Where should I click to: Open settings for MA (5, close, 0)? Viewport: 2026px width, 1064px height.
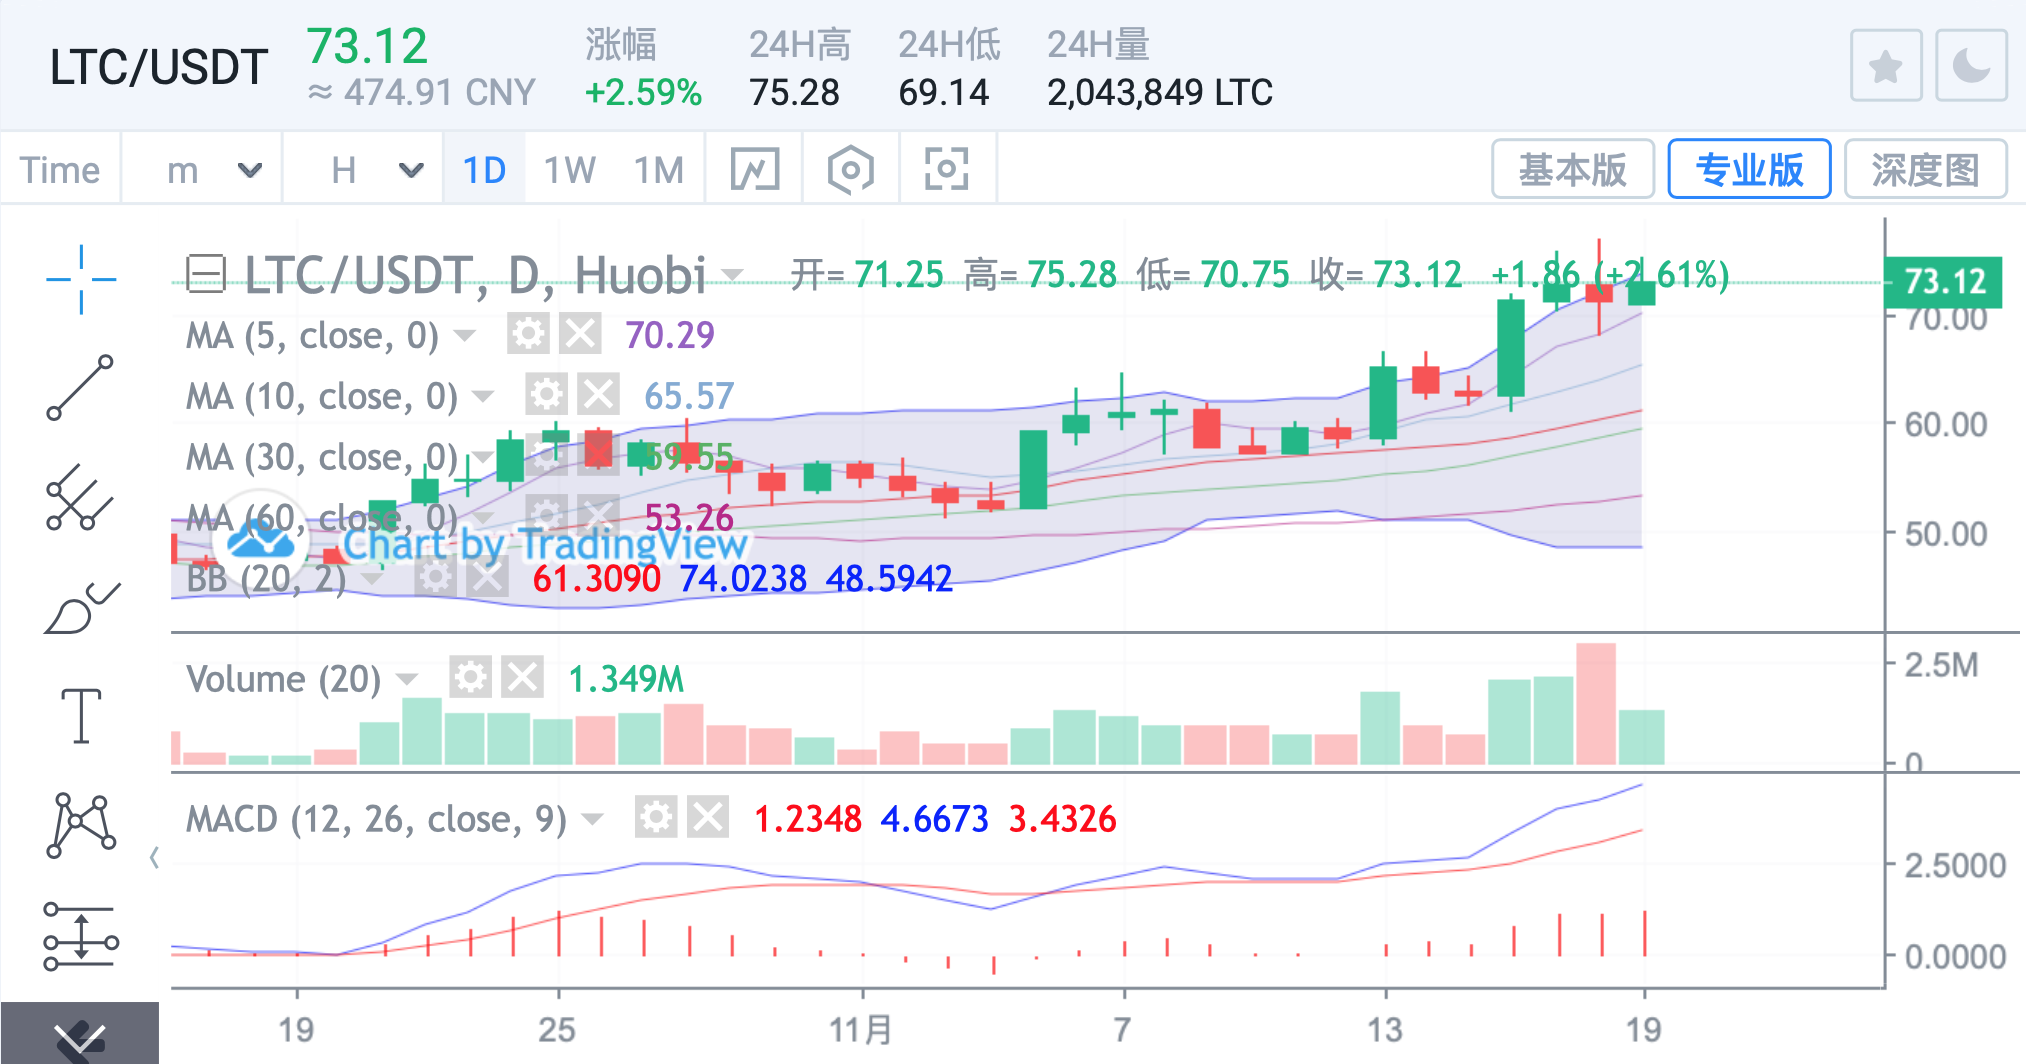pos(528,334)
